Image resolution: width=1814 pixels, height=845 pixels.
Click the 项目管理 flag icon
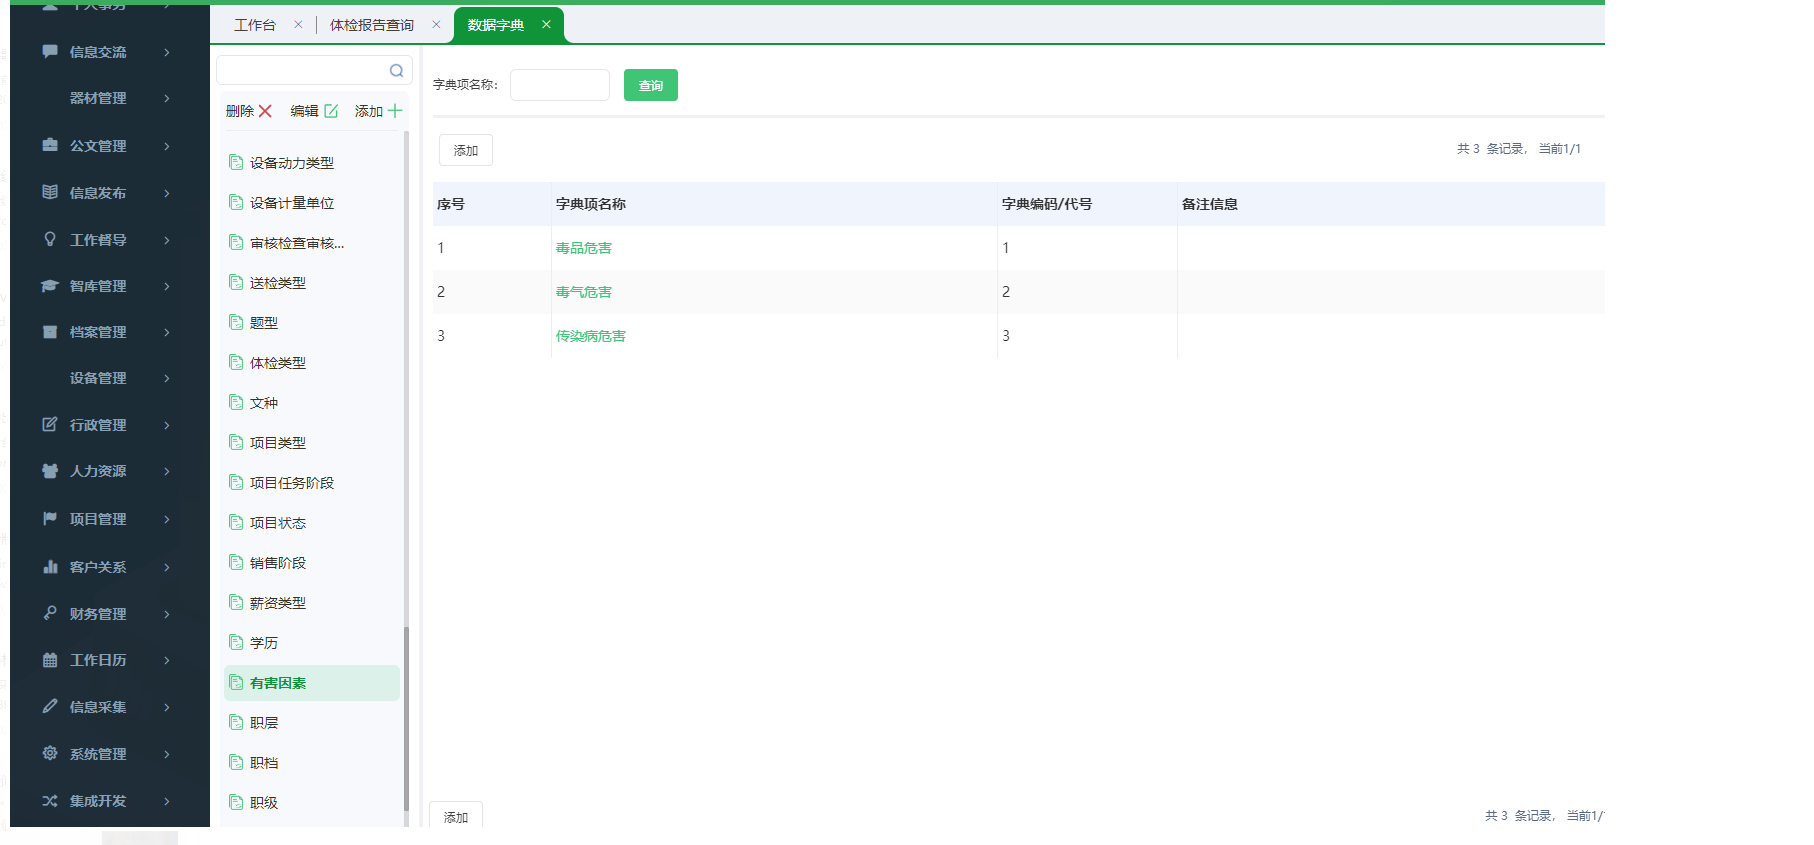point(50,518)
